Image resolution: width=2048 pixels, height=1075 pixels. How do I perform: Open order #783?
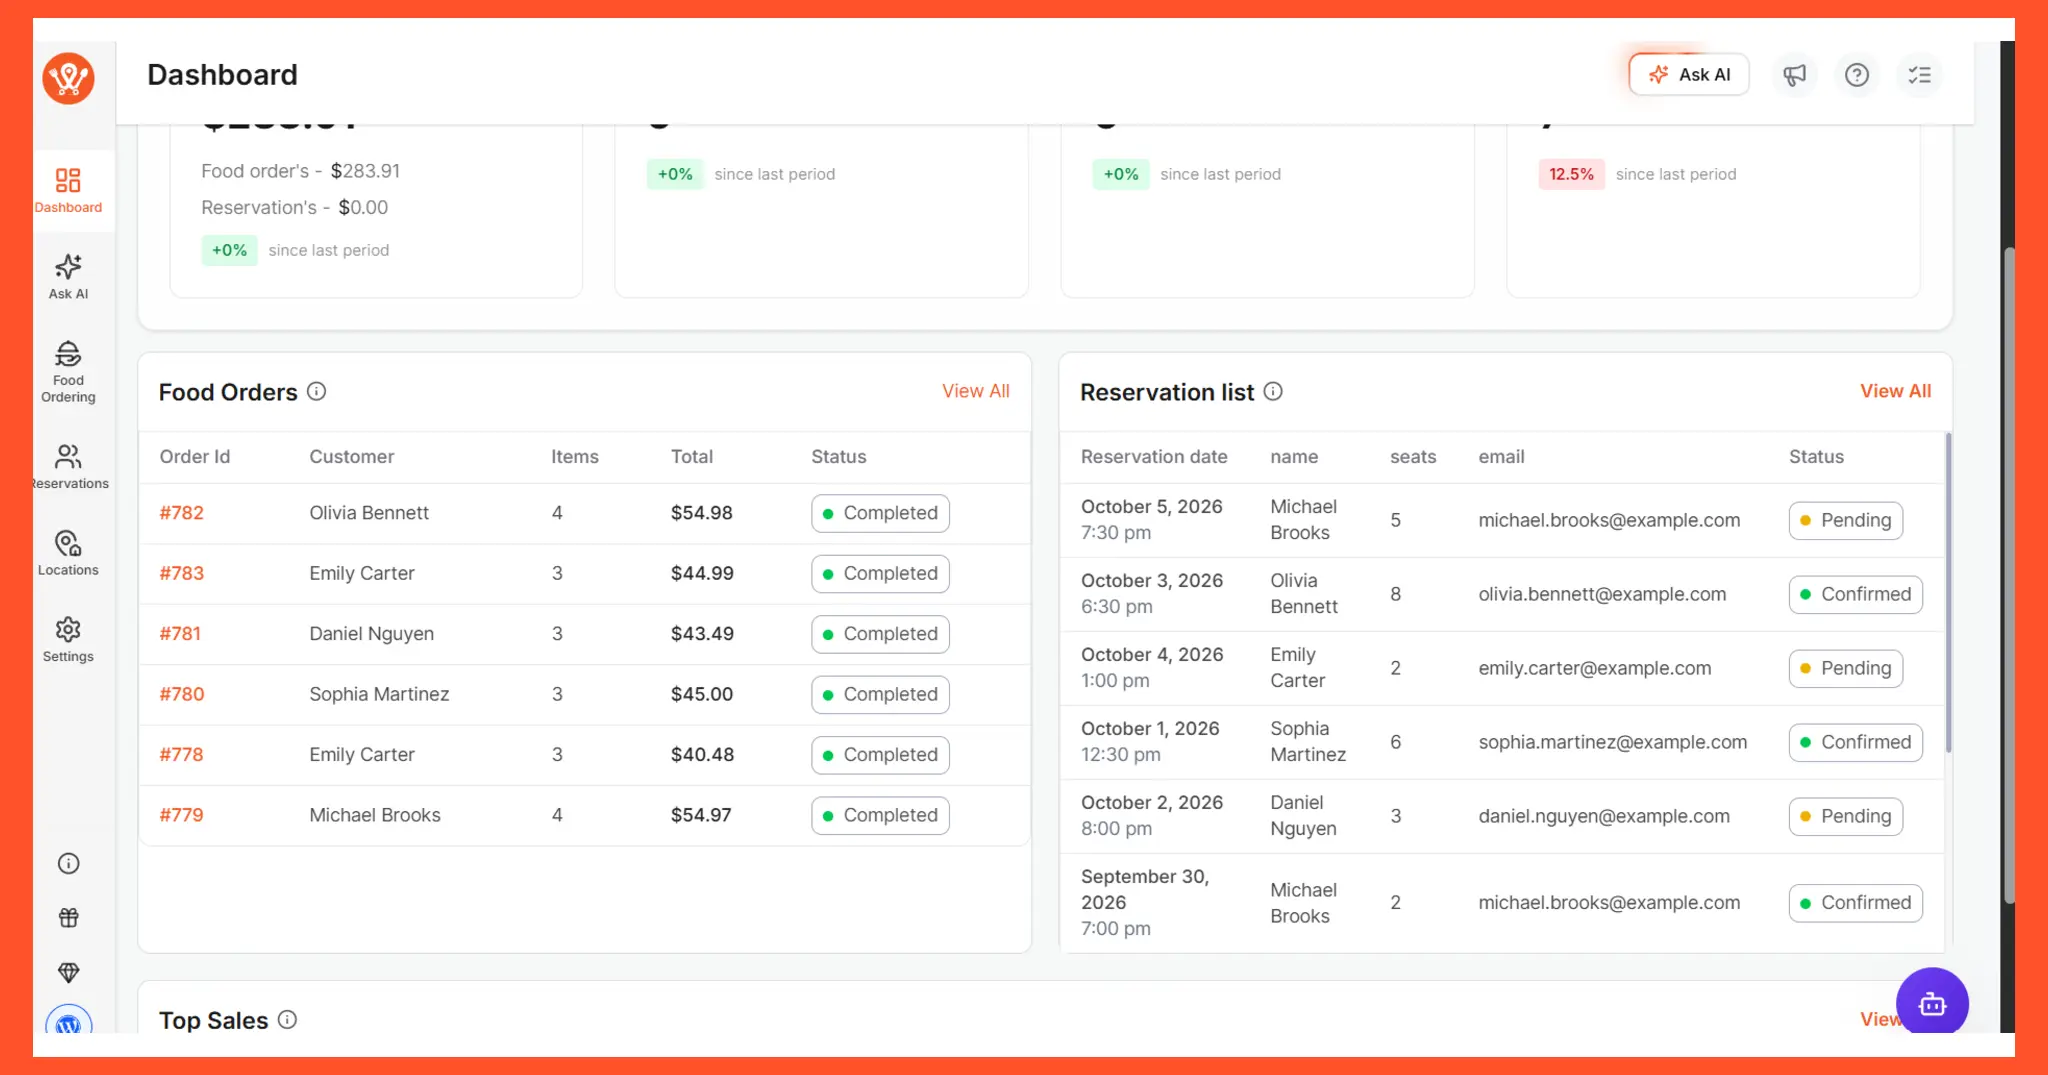[x=182, y=573]
